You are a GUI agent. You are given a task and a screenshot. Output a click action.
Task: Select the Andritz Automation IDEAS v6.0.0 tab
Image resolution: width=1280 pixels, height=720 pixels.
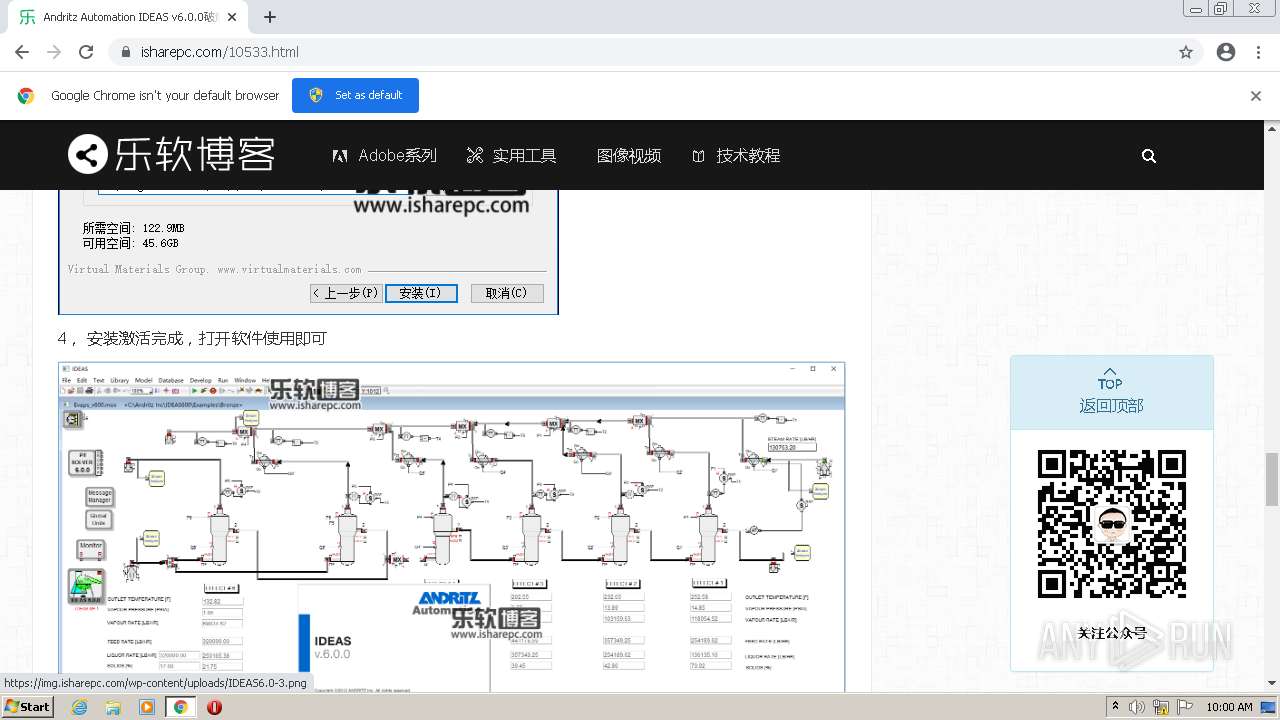128,17
